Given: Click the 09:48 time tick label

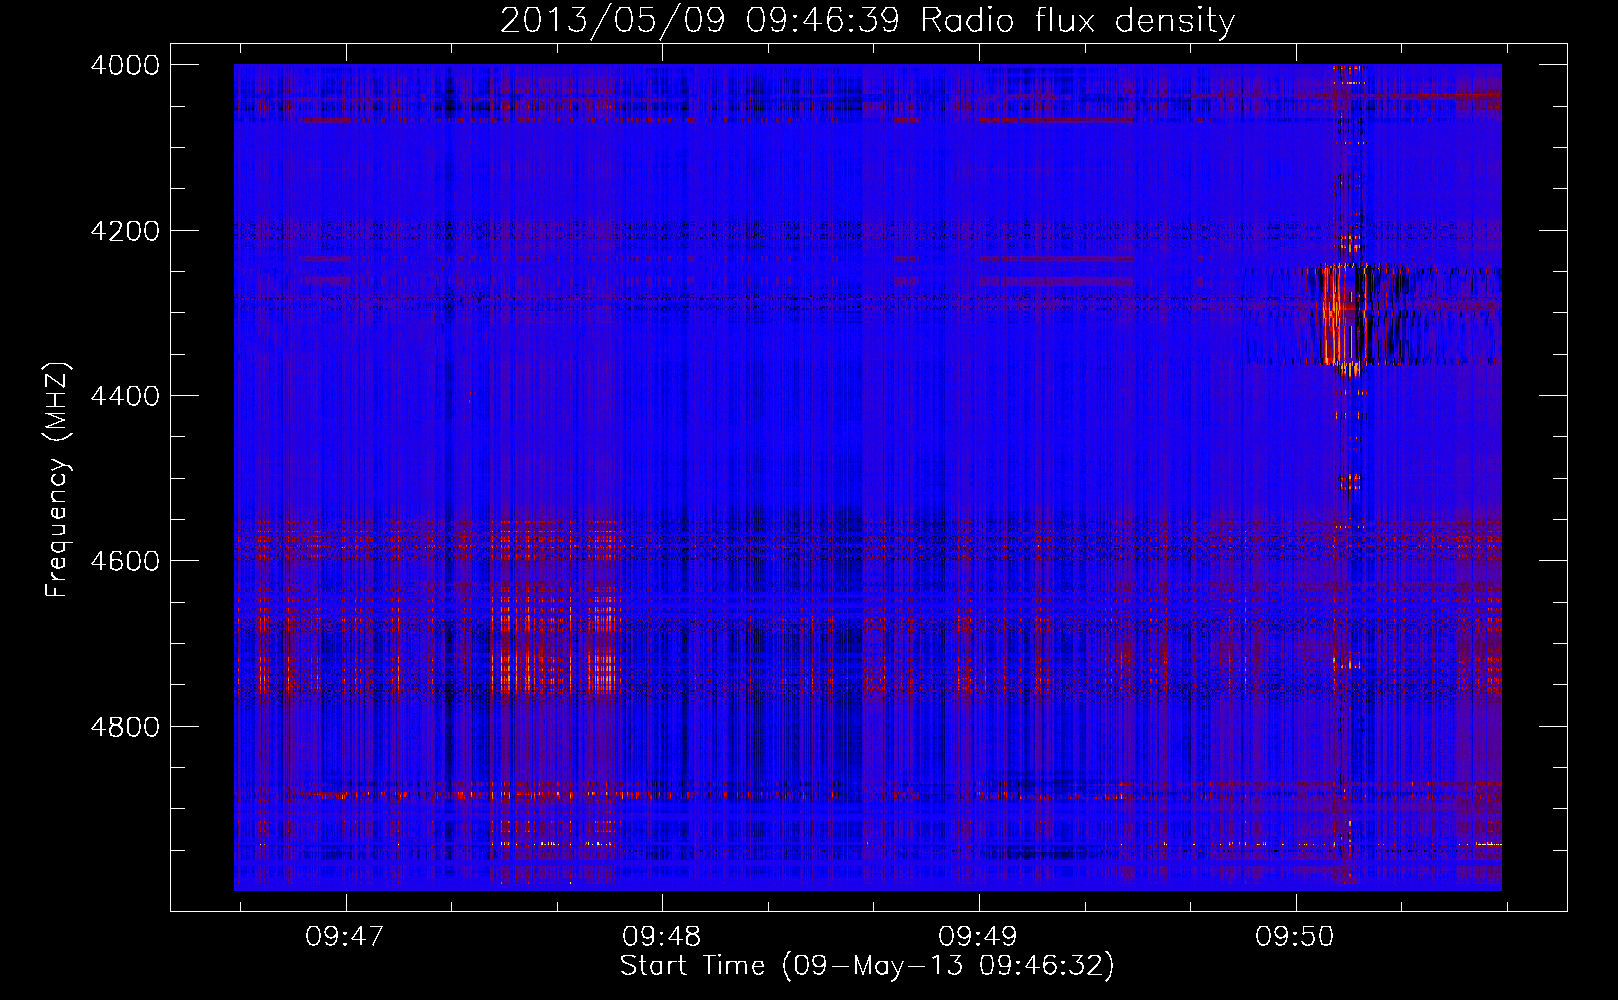Looking at the screenshot, I should 662,936.
